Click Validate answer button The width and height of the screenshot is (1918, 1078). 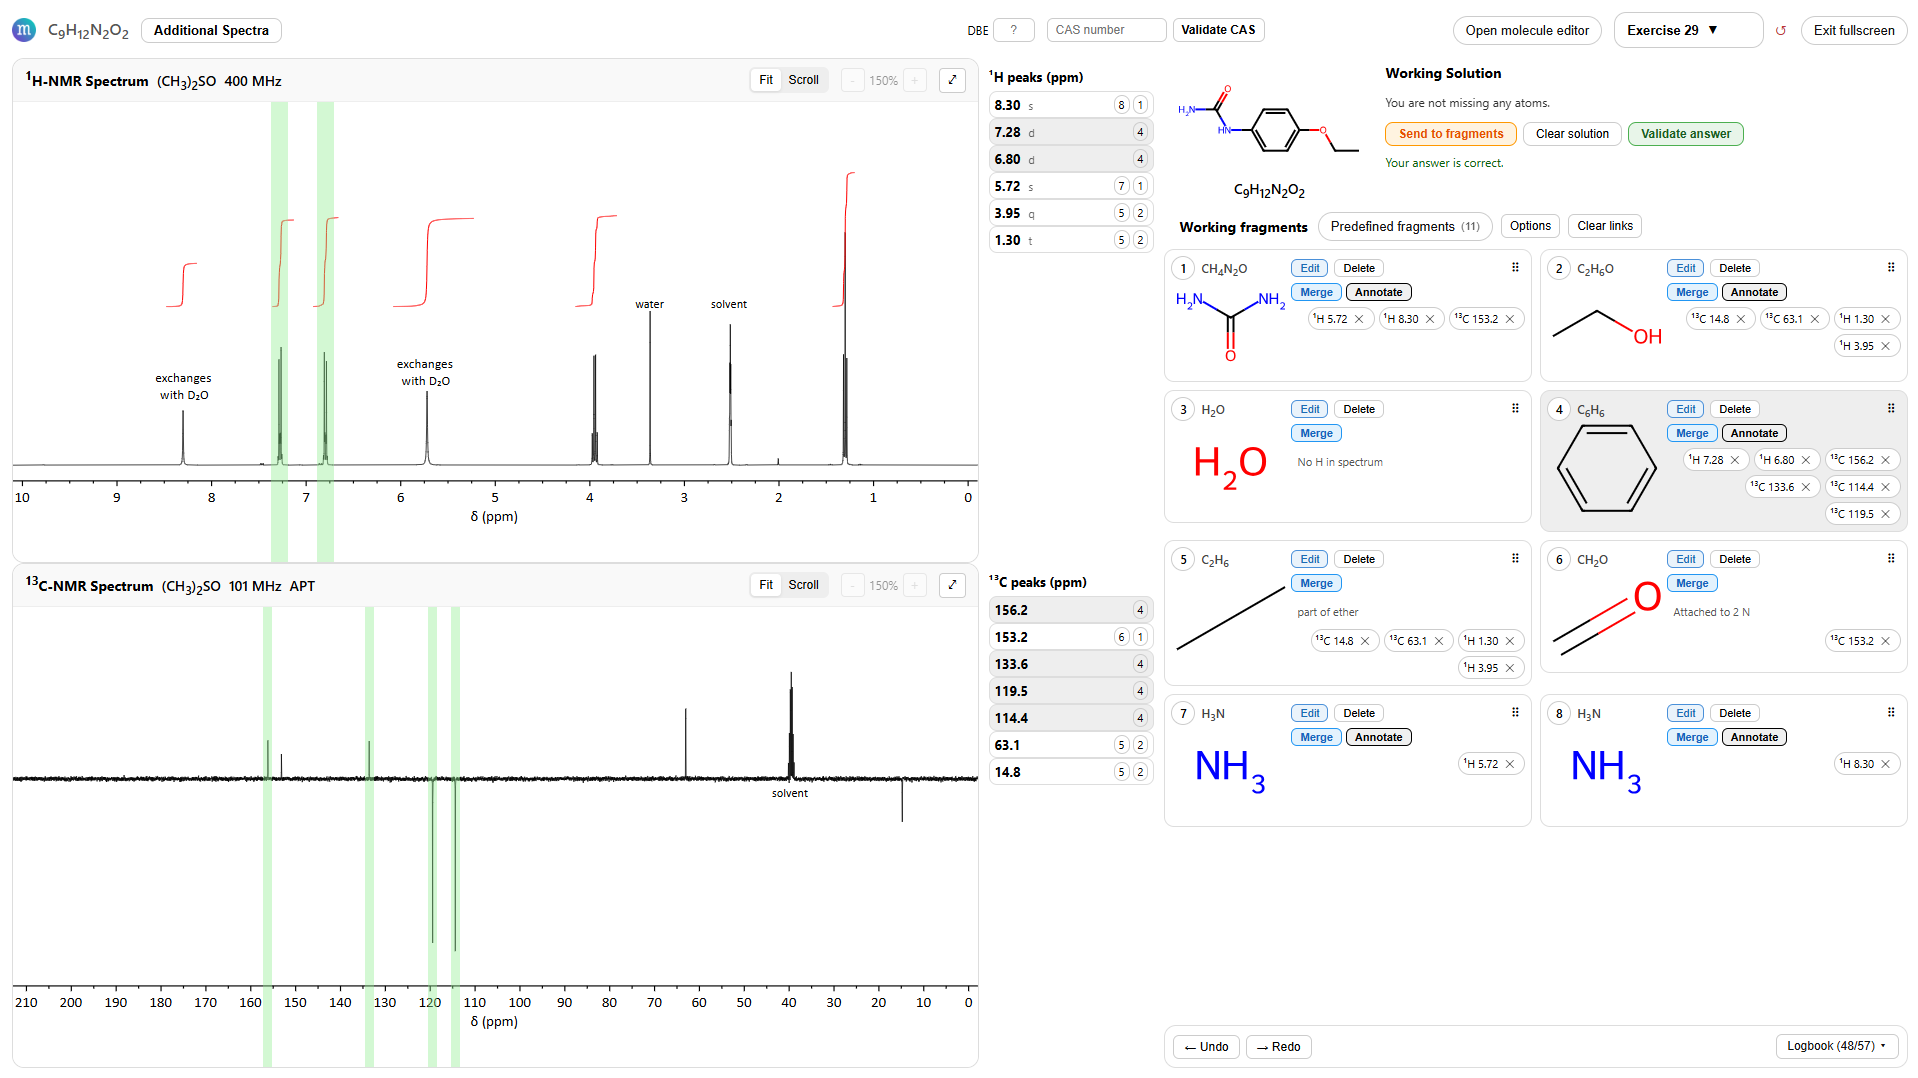[x=1685, y=134]
